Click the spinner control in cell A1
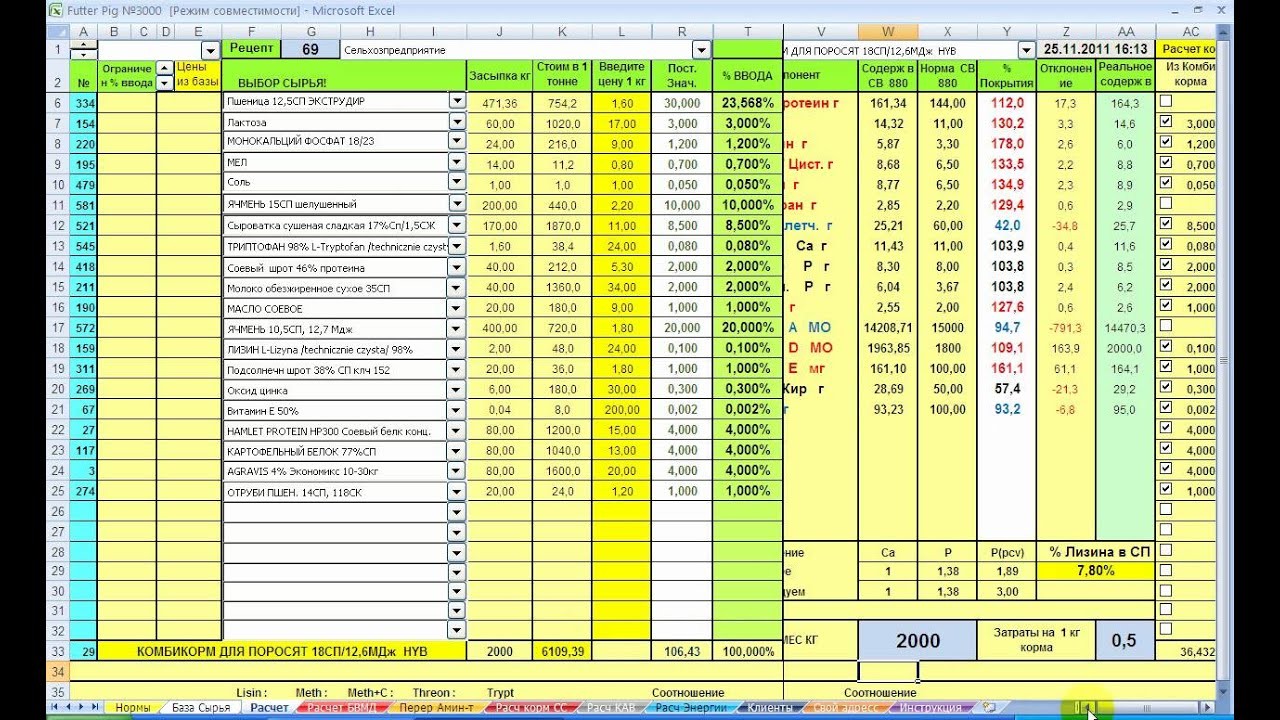Viewport: 1280px width, 720px height. coord(84,50)
